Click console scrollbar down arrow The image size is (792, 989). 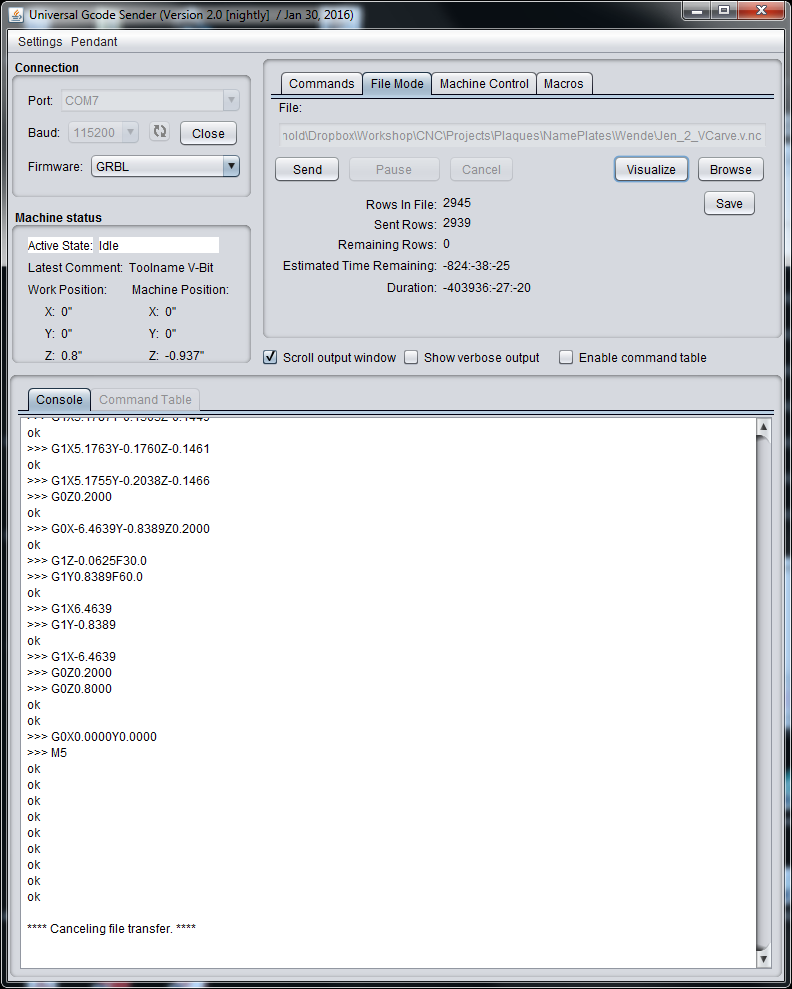click(763, 959)
